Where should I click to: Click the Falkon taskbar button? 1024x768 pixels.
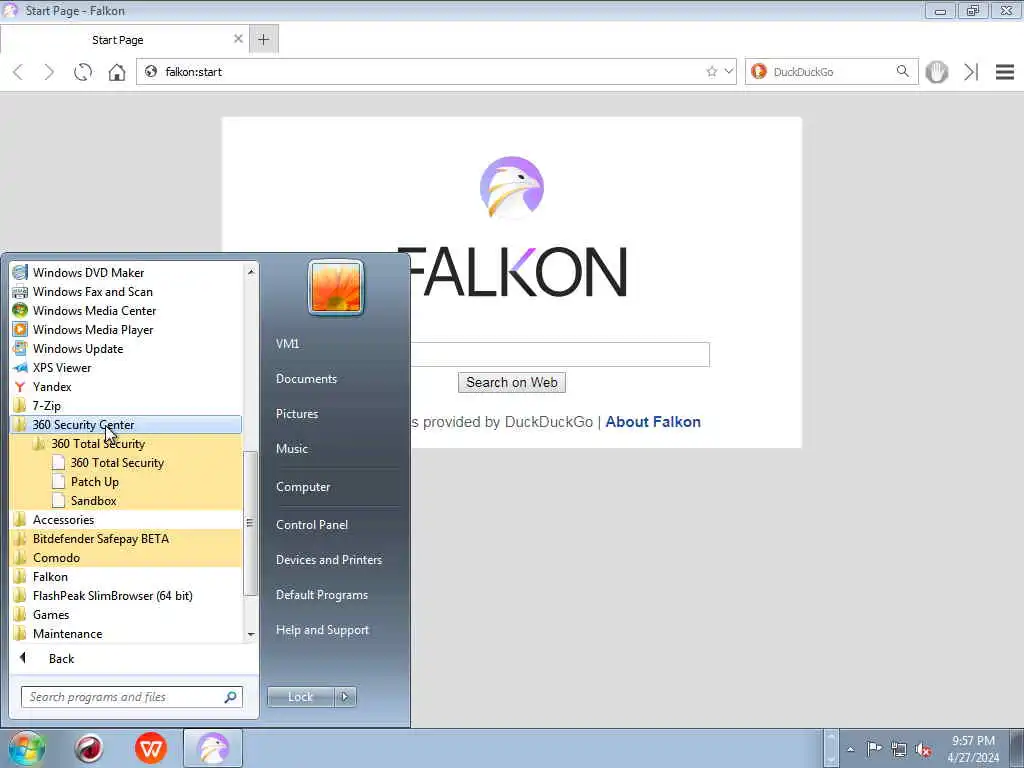point(213,748)
